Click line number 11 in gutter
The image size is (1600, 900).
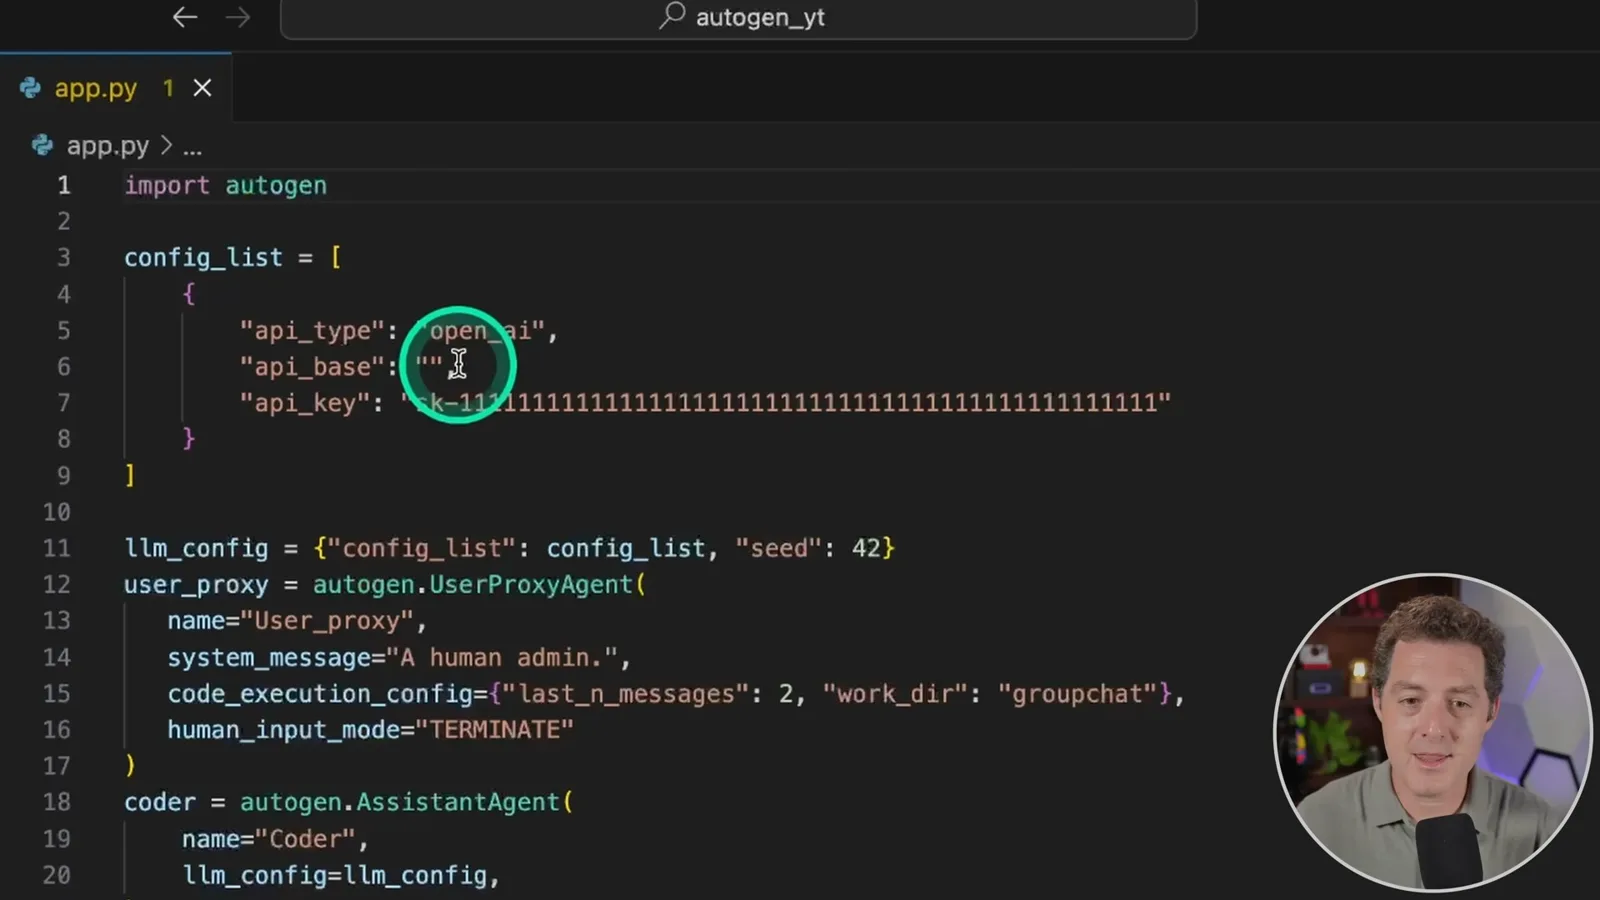tap(57, 548)
